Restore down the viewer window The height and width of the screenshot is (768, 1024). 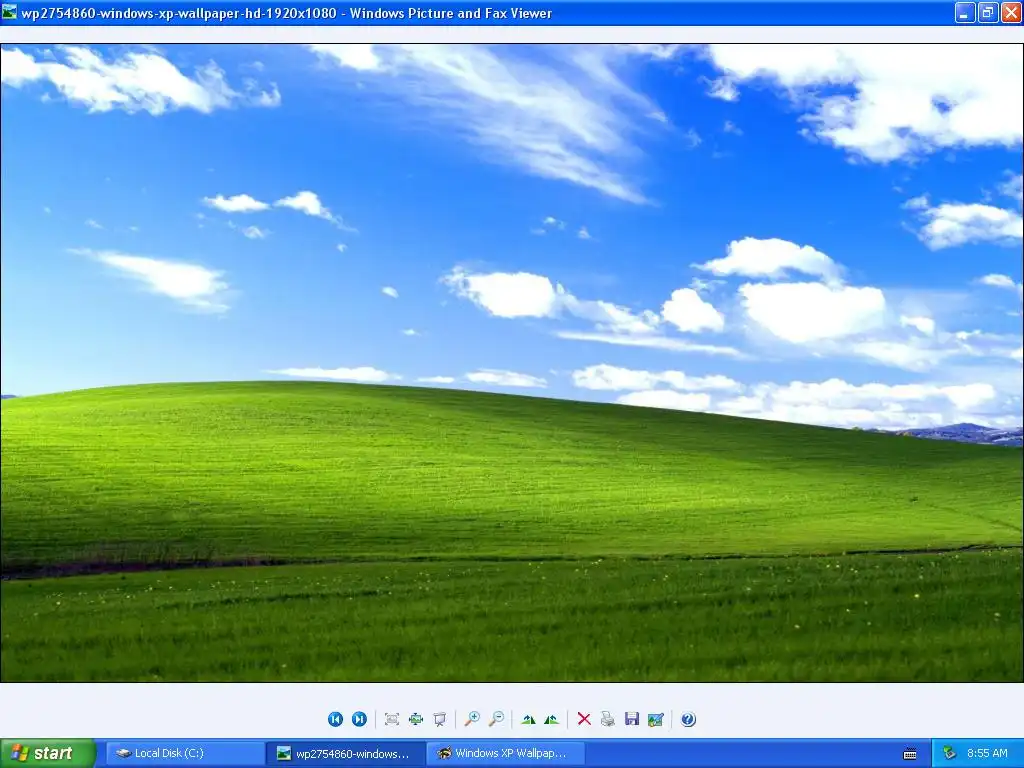click(x=988, y=12)
